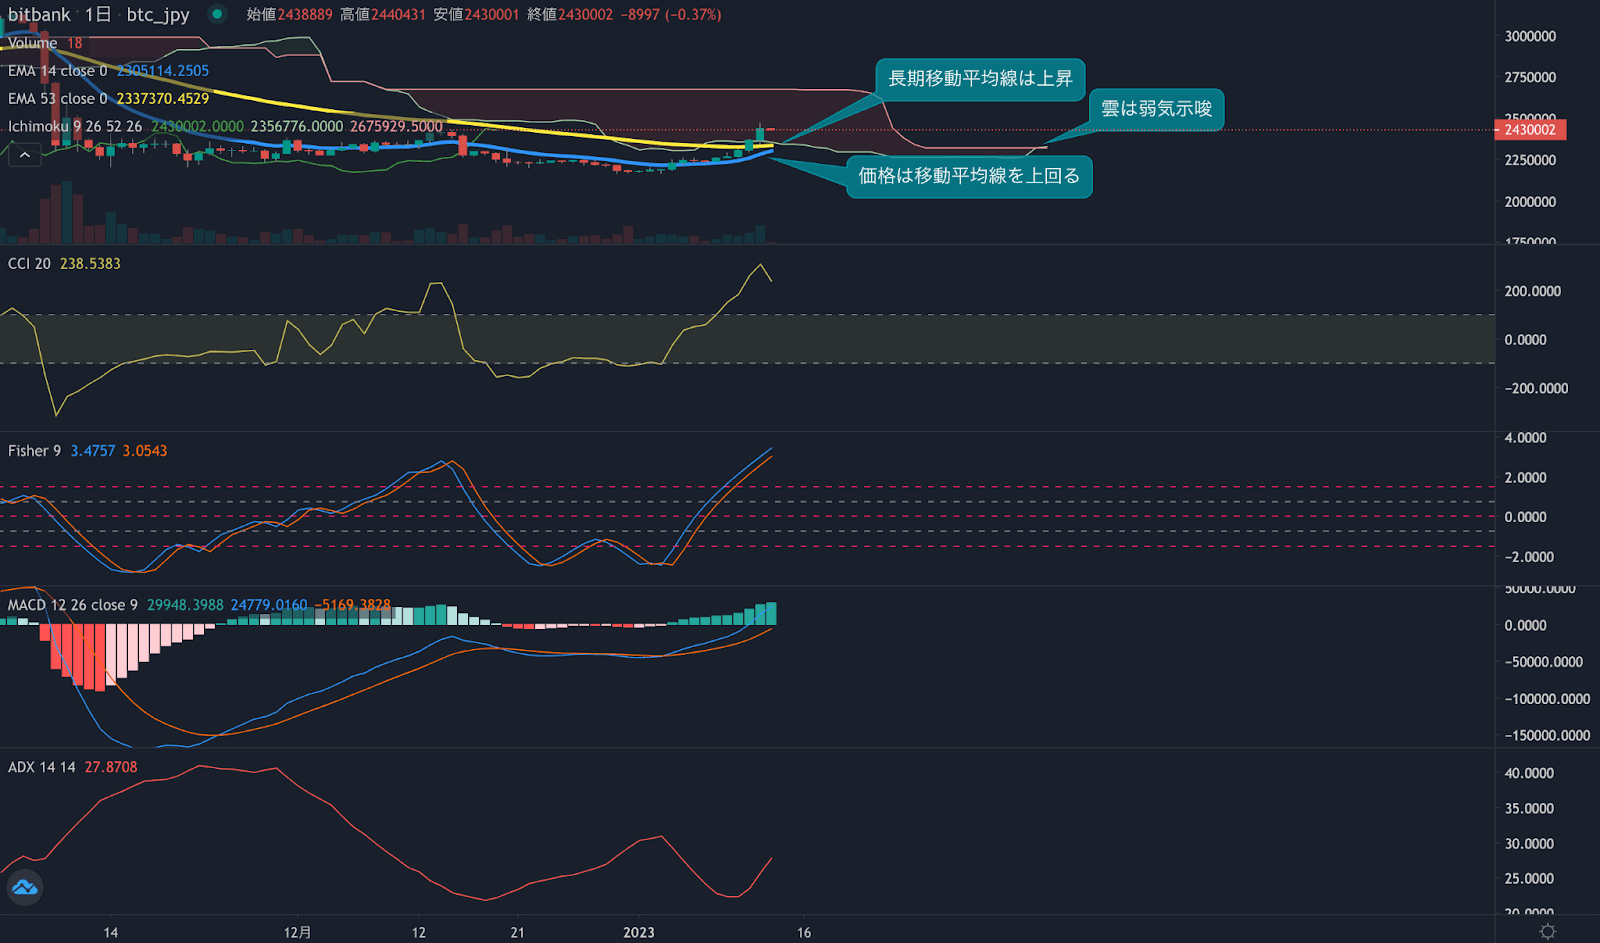This screenshot has width=1600, height=943.
Task: Click the red 2430002 price label
Action: (1532, 130)
